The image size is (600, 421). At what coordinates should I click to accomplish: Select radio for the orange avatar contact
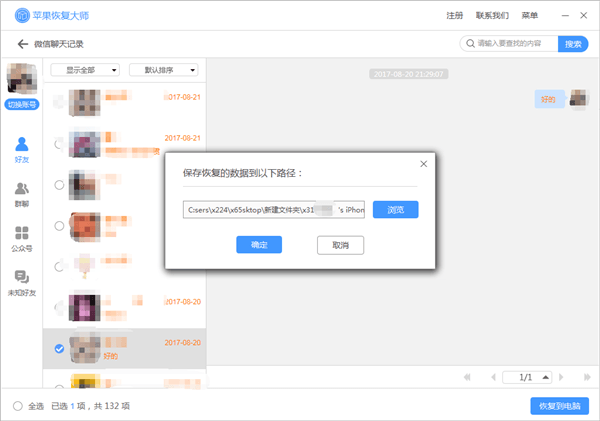[x=59, y=226]
